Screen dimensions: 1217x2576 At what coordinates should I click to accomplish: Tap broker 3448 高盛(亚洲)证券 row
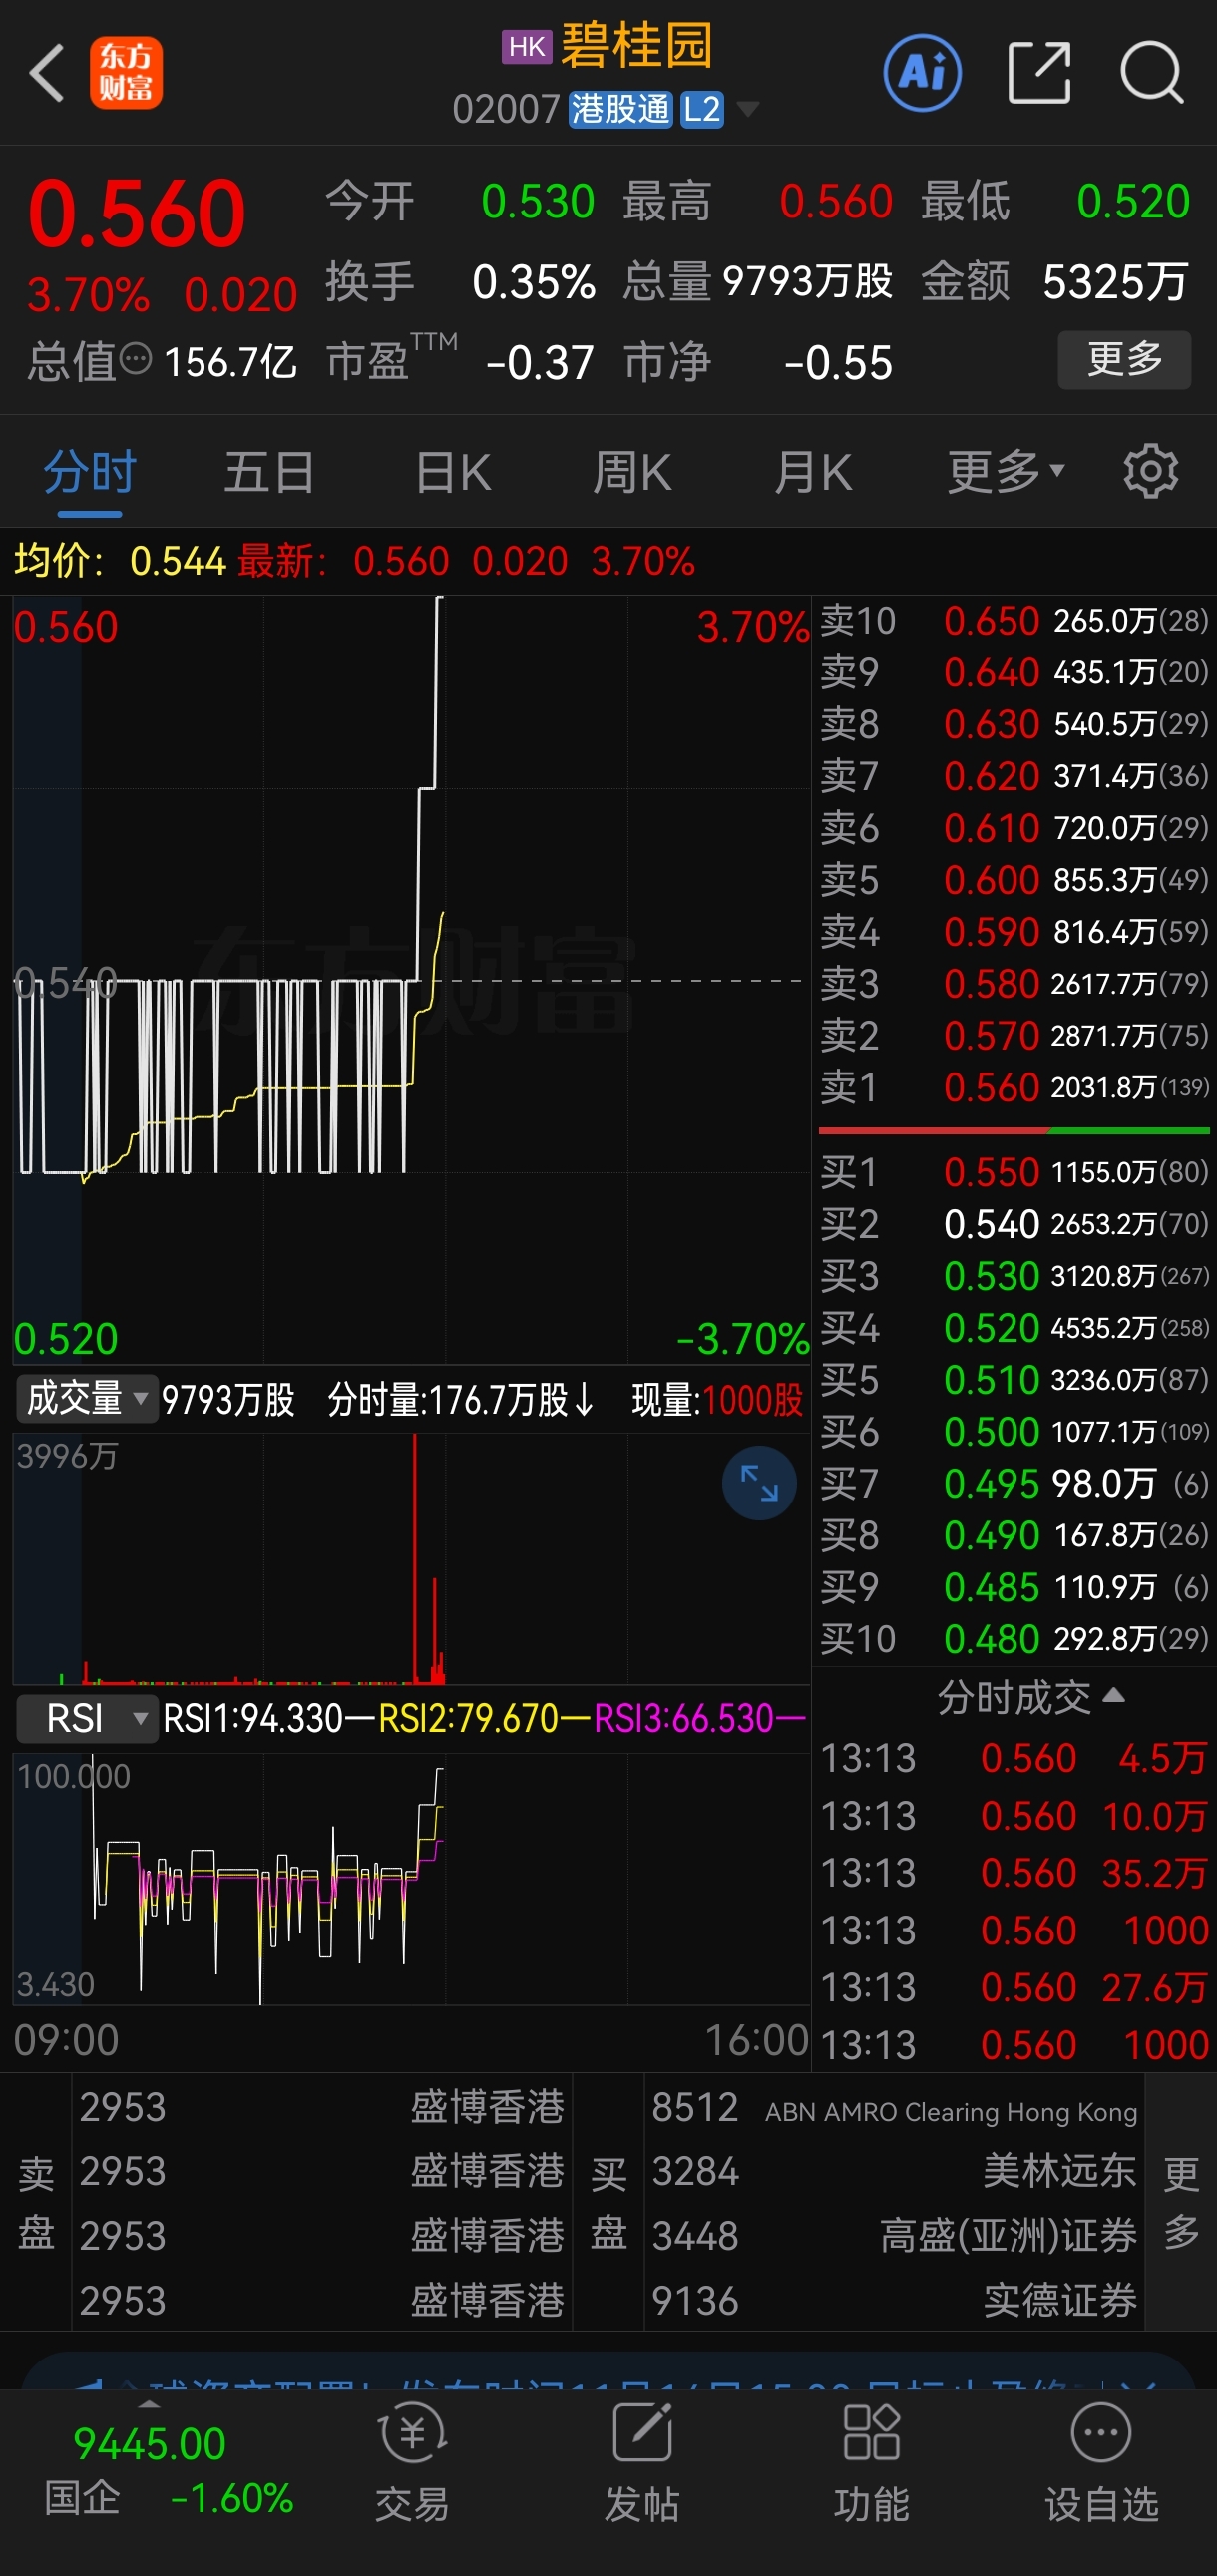coord(894,2235)
